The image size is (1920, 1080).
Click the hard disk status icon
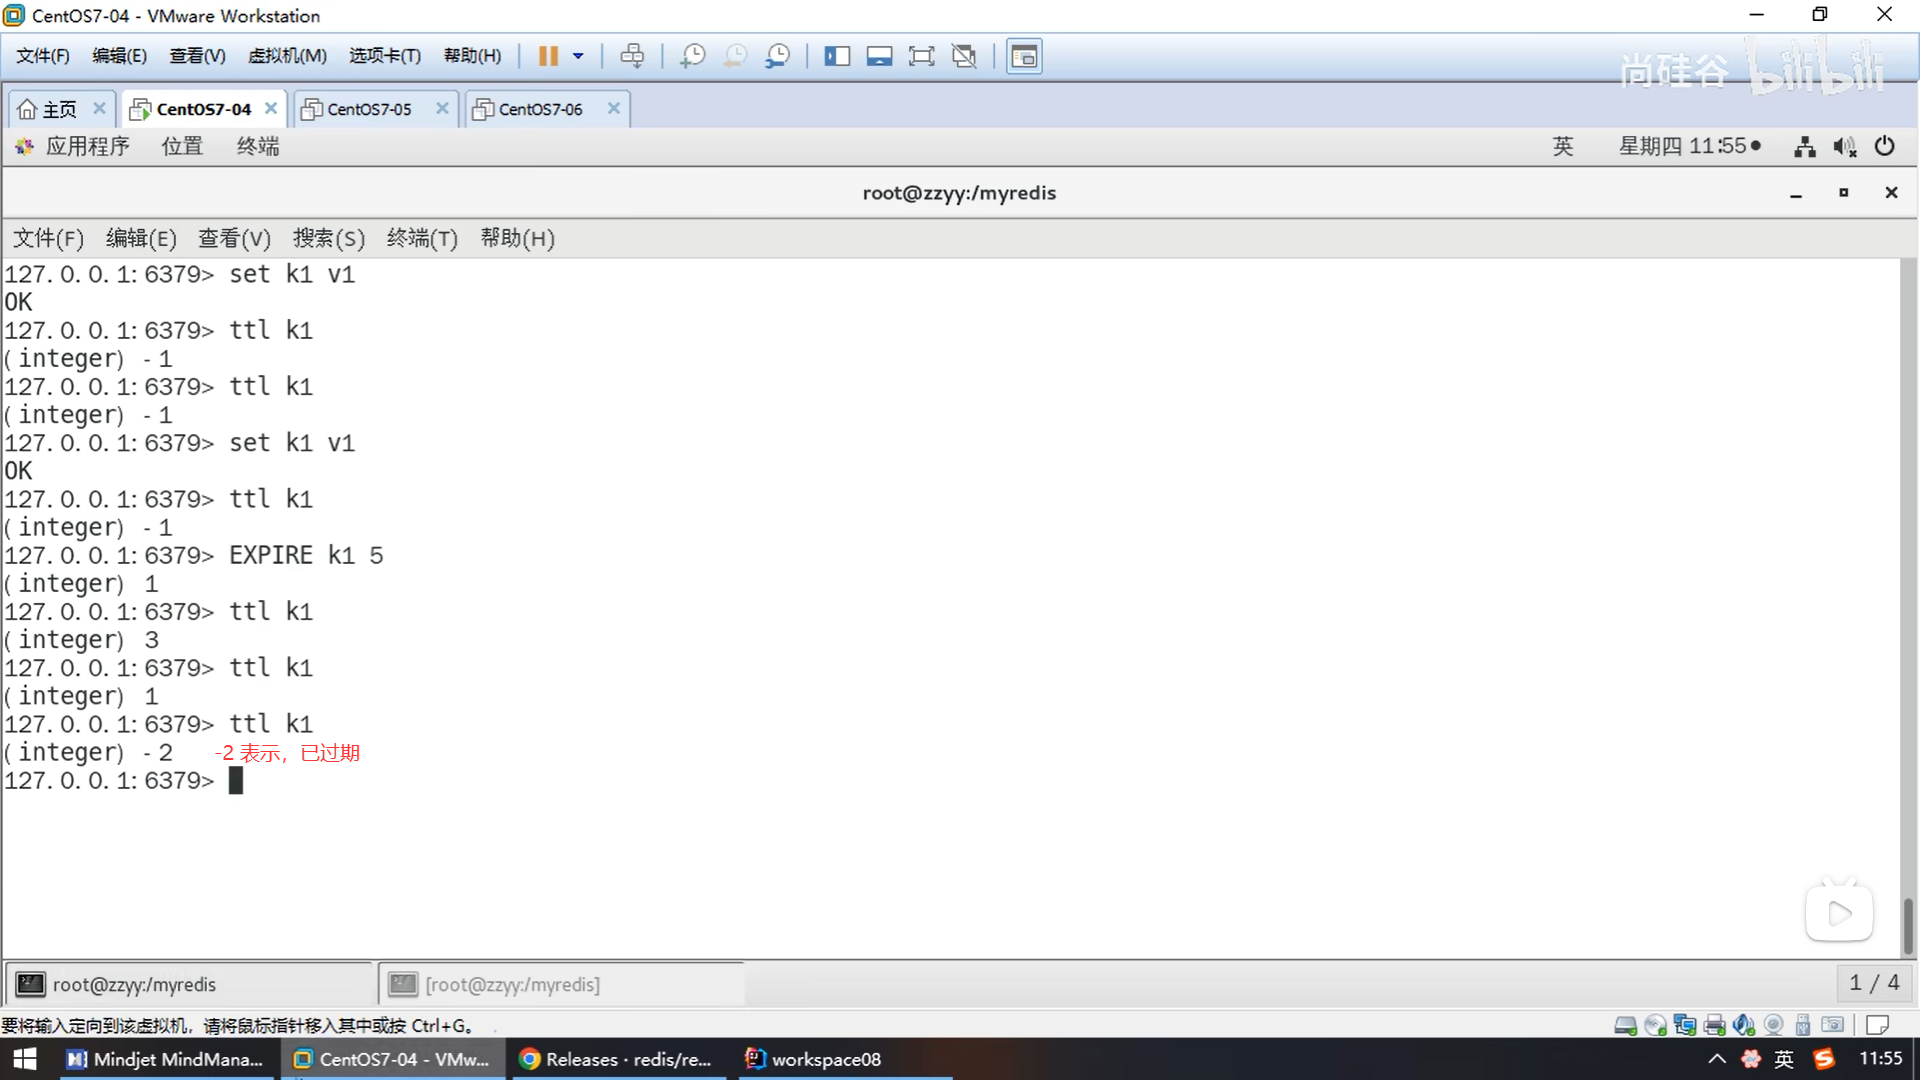click(x=1625, y=1025)
